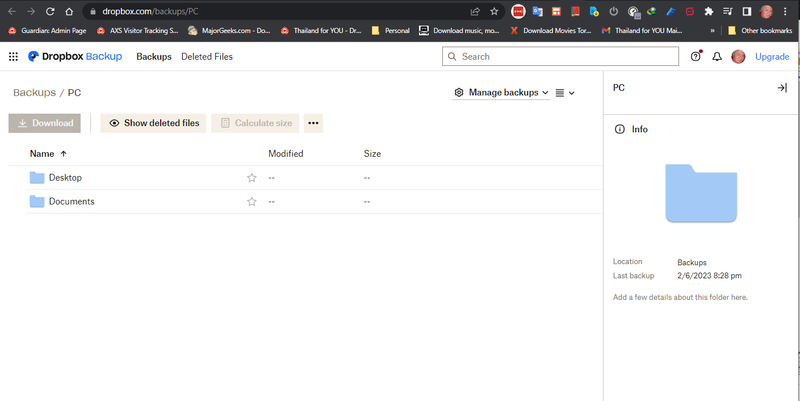Show more bookmarks with the chevron

point(712,31)
